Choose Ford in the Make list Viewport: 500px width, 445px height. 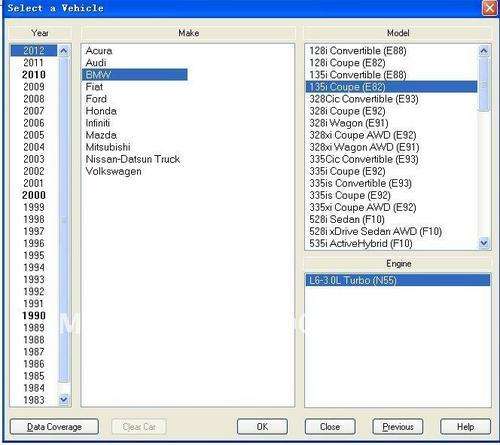96,99
